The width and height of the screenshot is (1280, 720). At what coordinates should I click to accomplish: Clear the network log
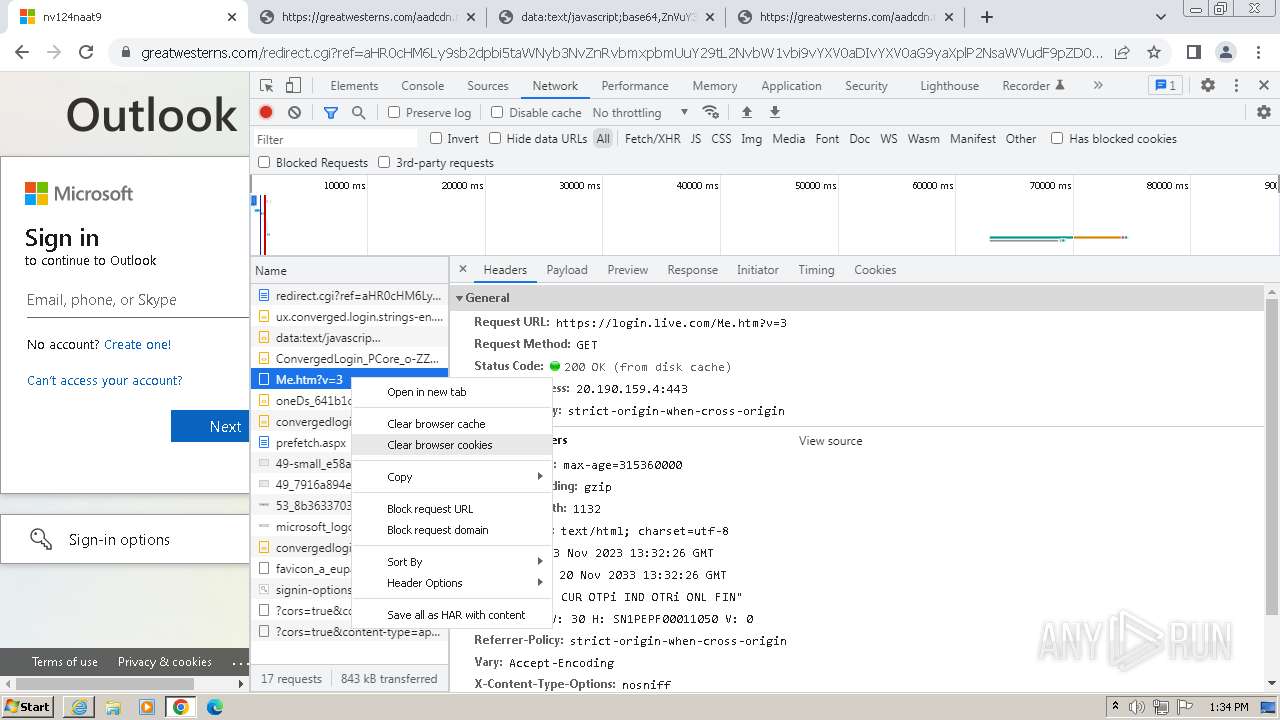pyautogui.click(x=294, y=113)
